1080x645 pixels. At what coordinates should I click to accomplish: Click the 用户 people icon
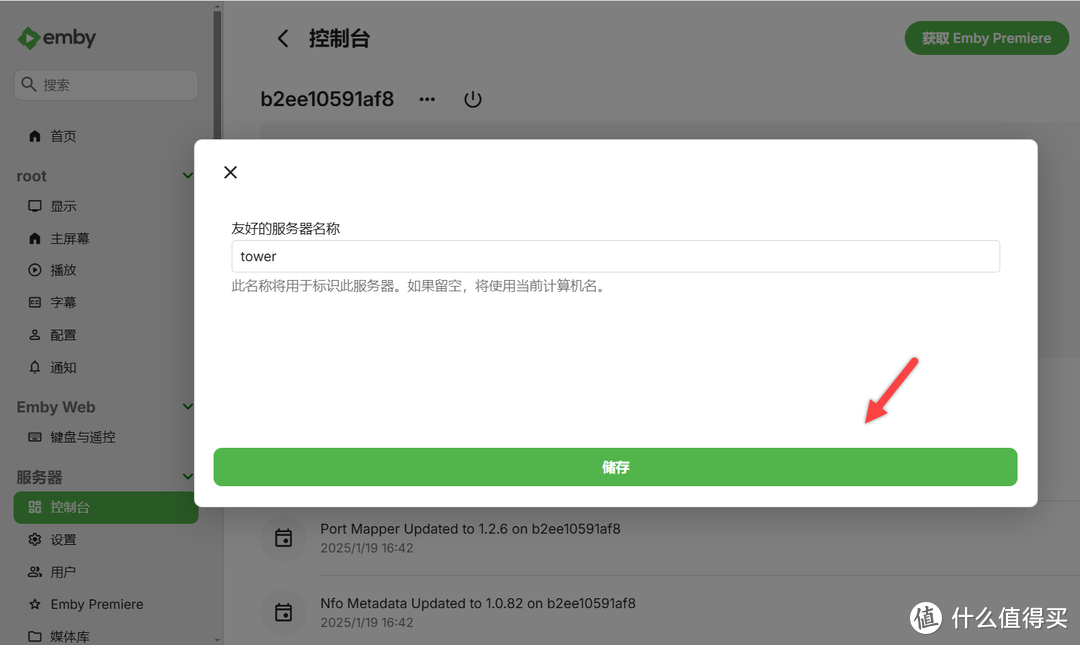click(34, 572)
